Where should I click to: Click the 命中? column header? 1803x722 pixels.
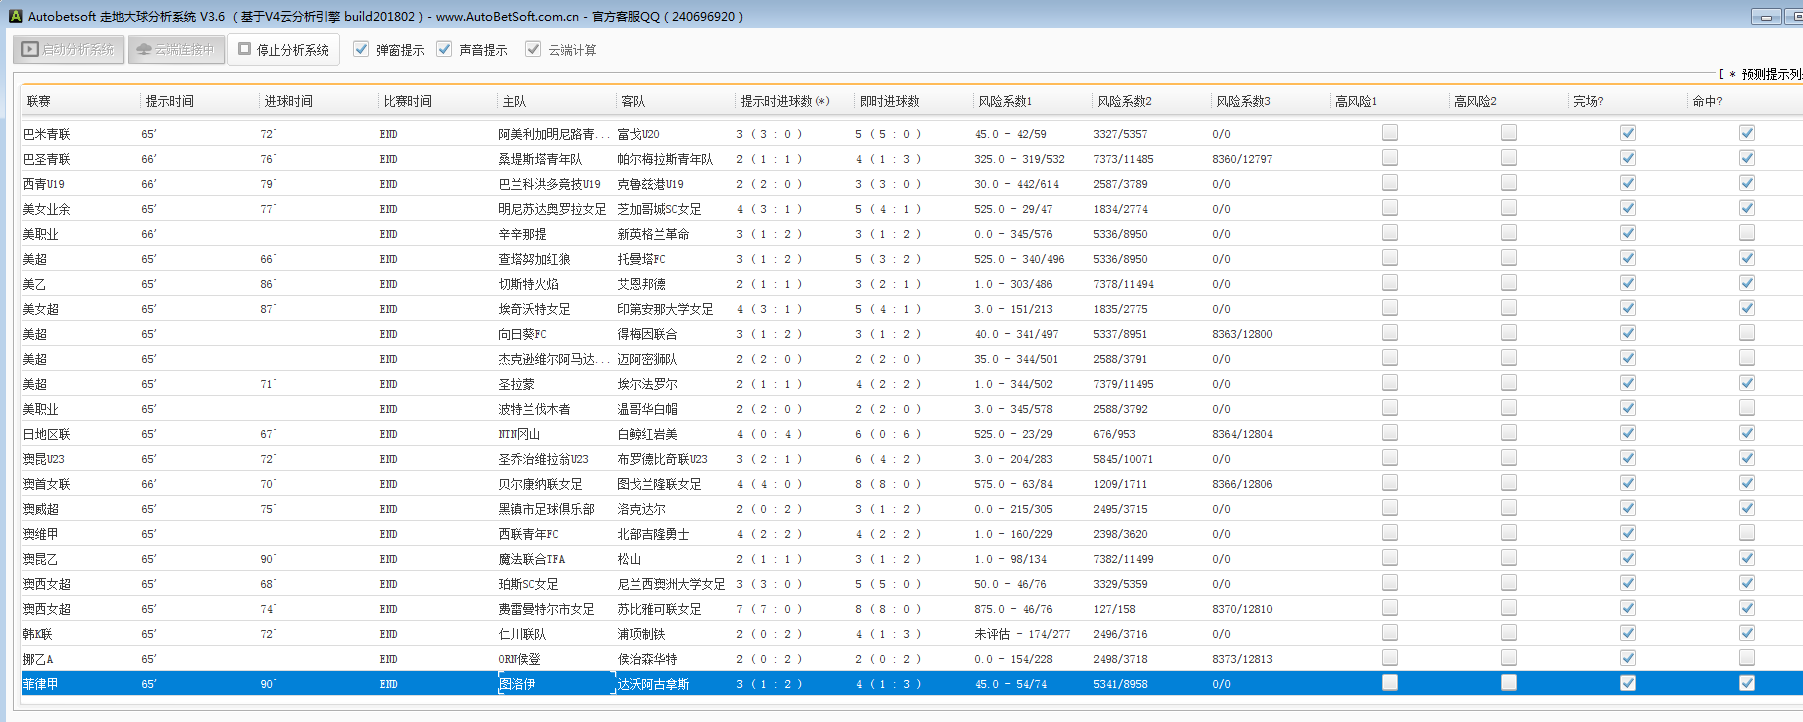tap(1707, 101)
